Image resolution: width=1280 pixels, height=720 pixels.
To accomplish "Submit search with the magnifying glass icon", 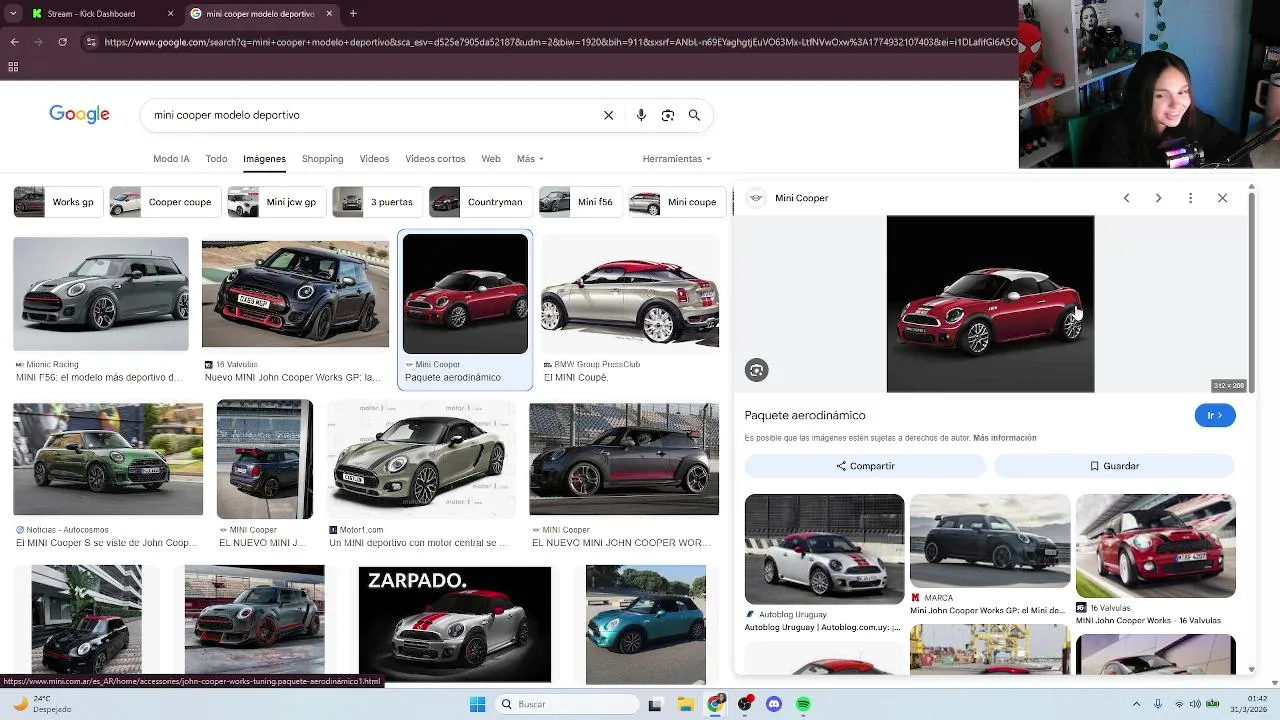I will [694, 115].
